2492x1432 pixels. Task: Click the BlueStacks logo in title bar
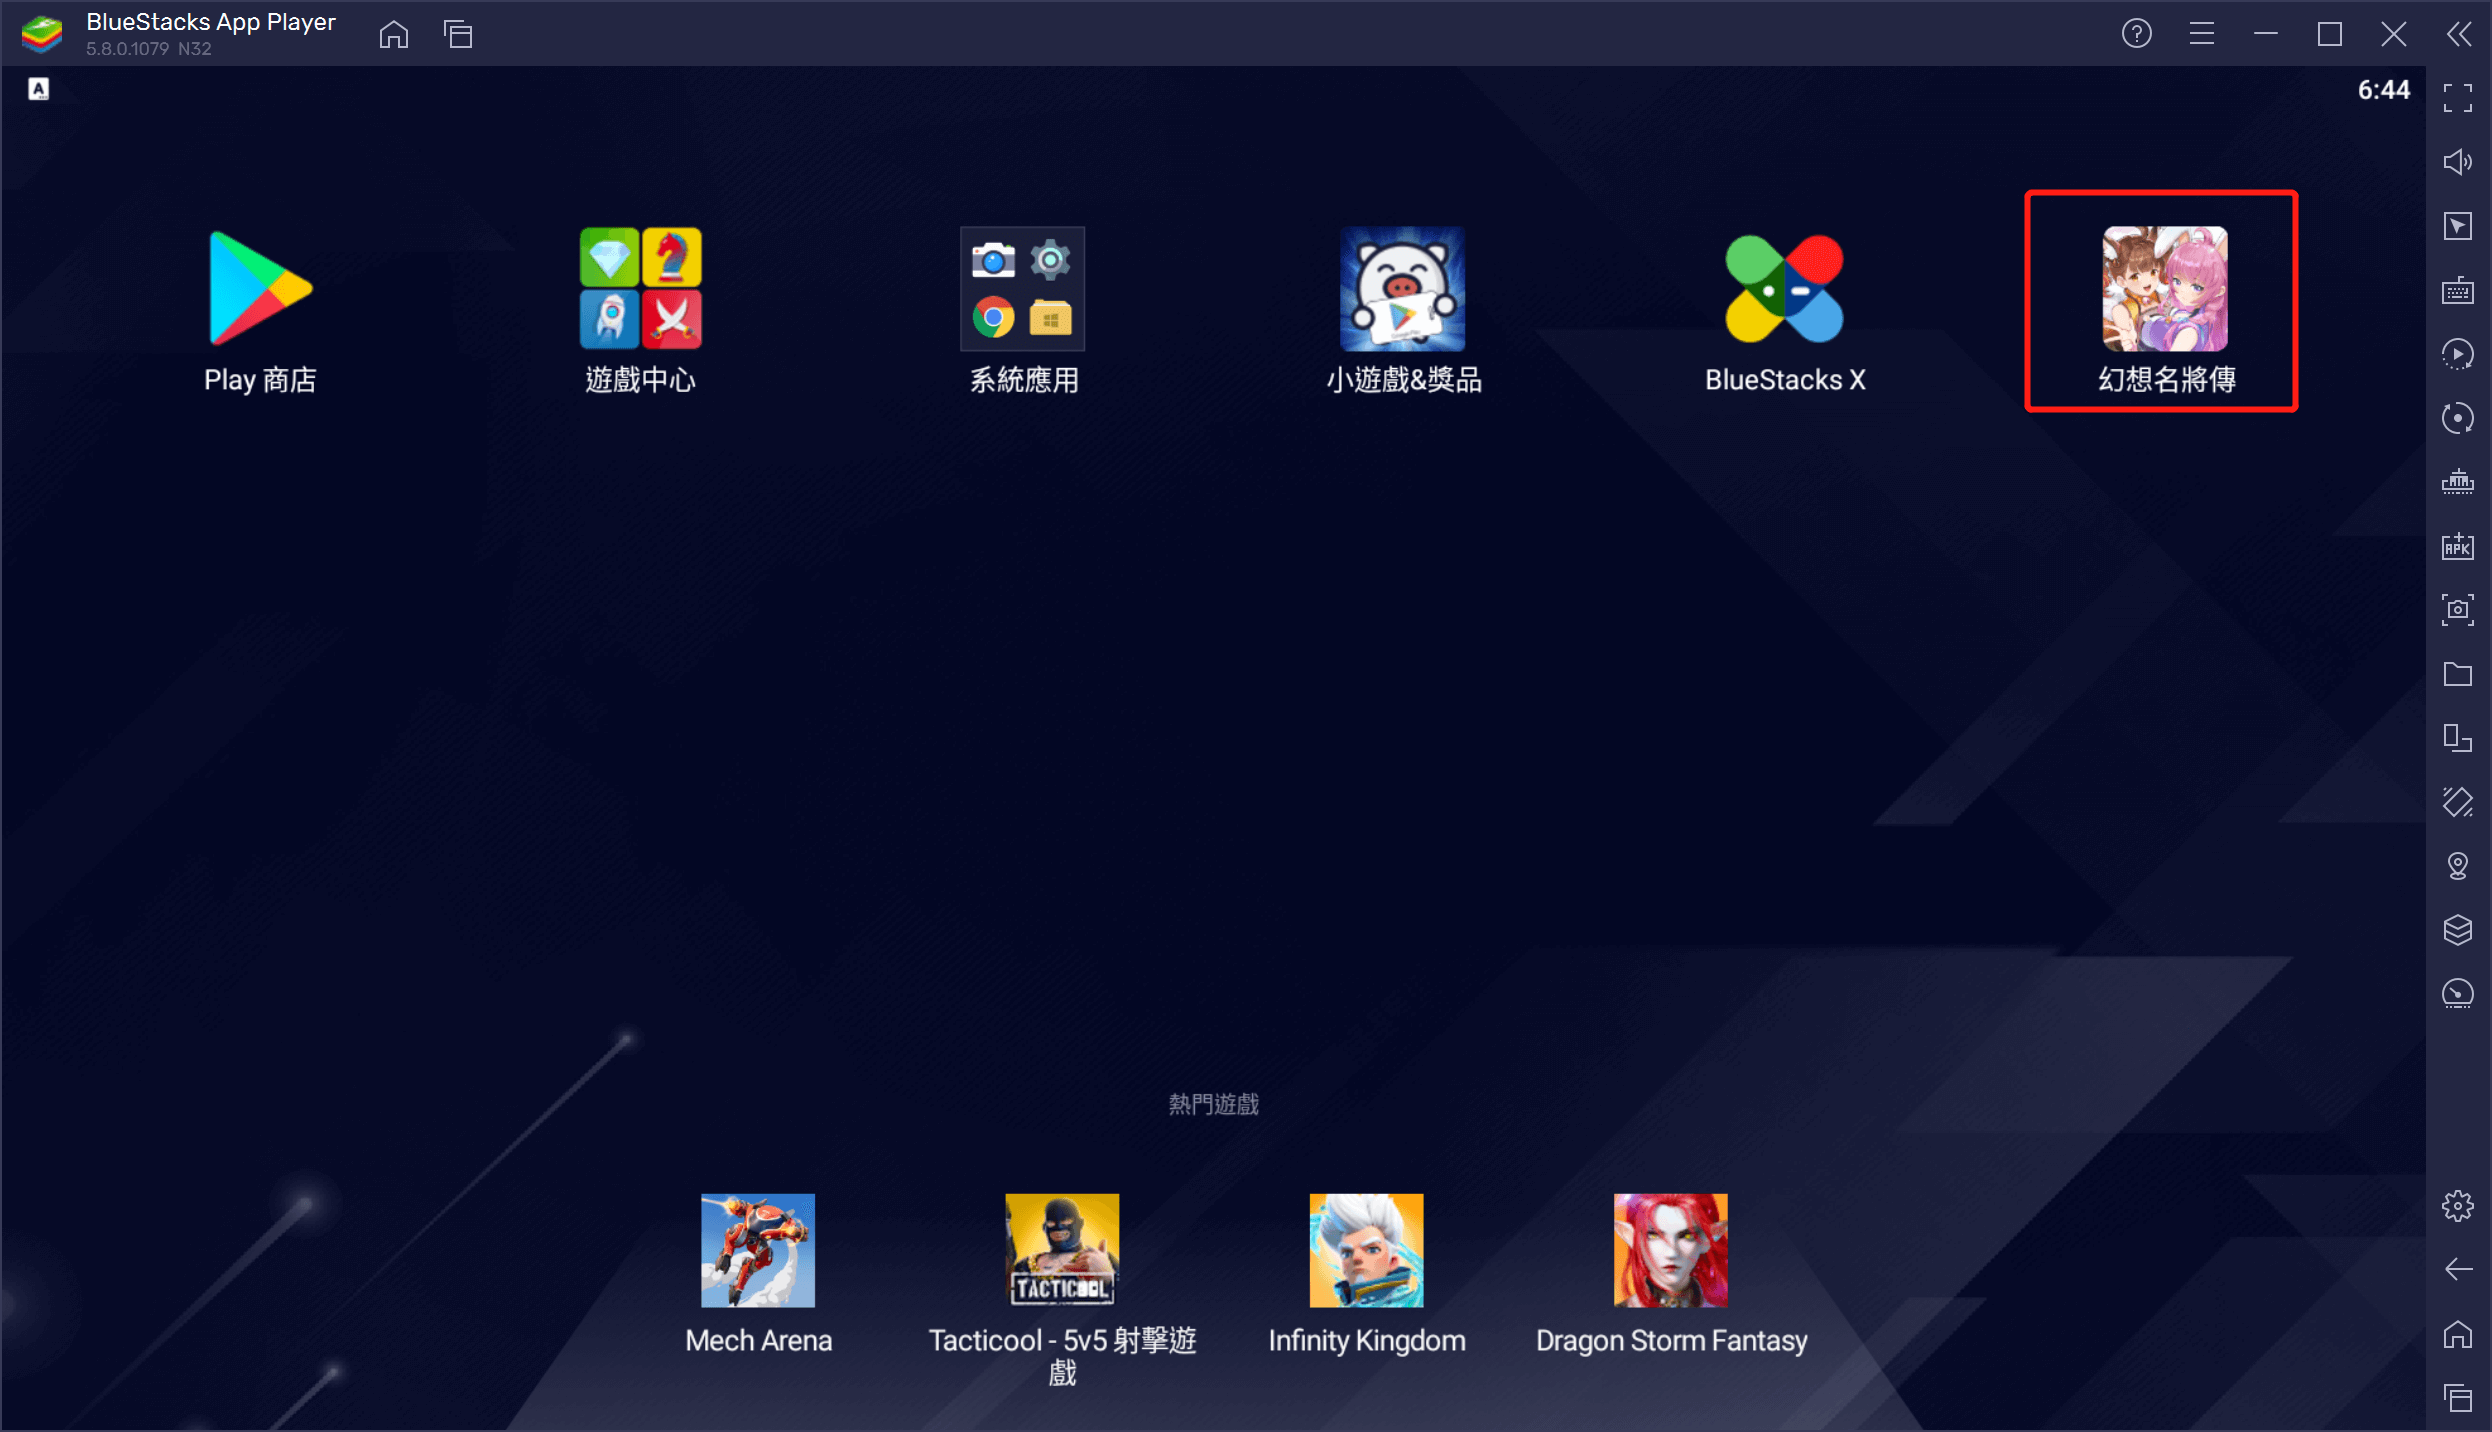(x=42, y=34)
